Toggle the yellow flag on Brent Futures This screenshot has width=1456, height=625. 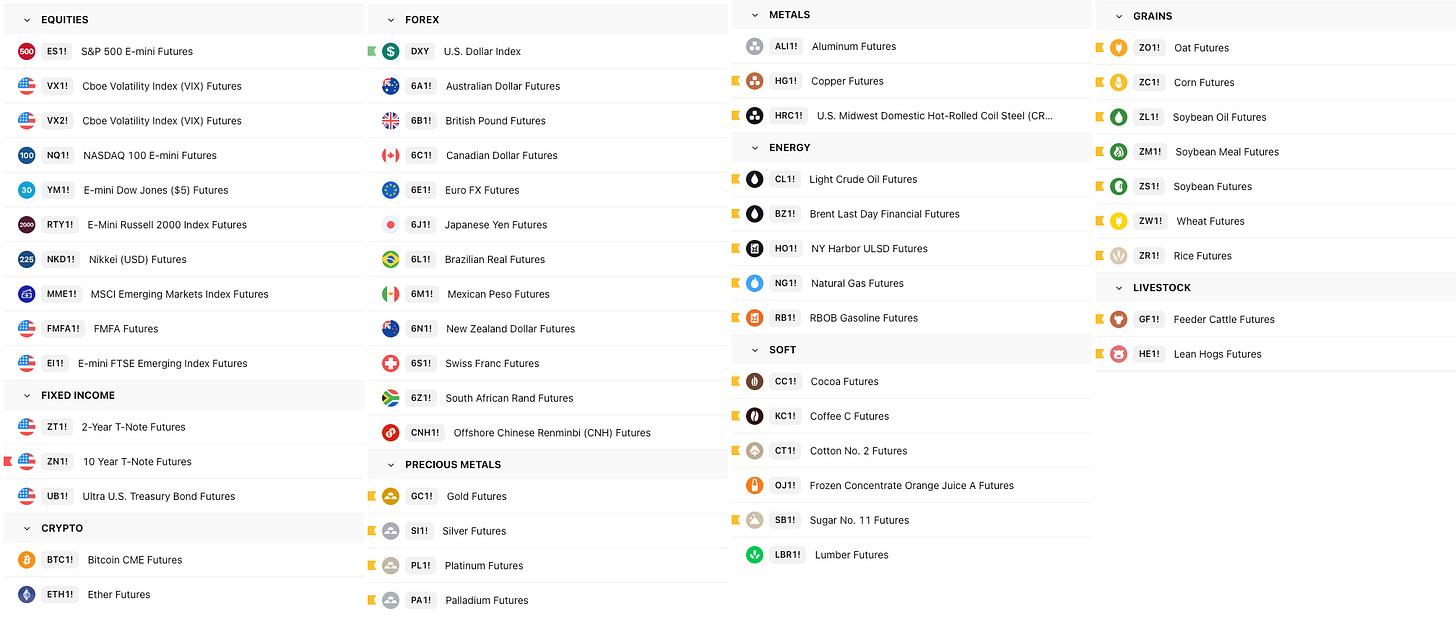click(735, 213)
